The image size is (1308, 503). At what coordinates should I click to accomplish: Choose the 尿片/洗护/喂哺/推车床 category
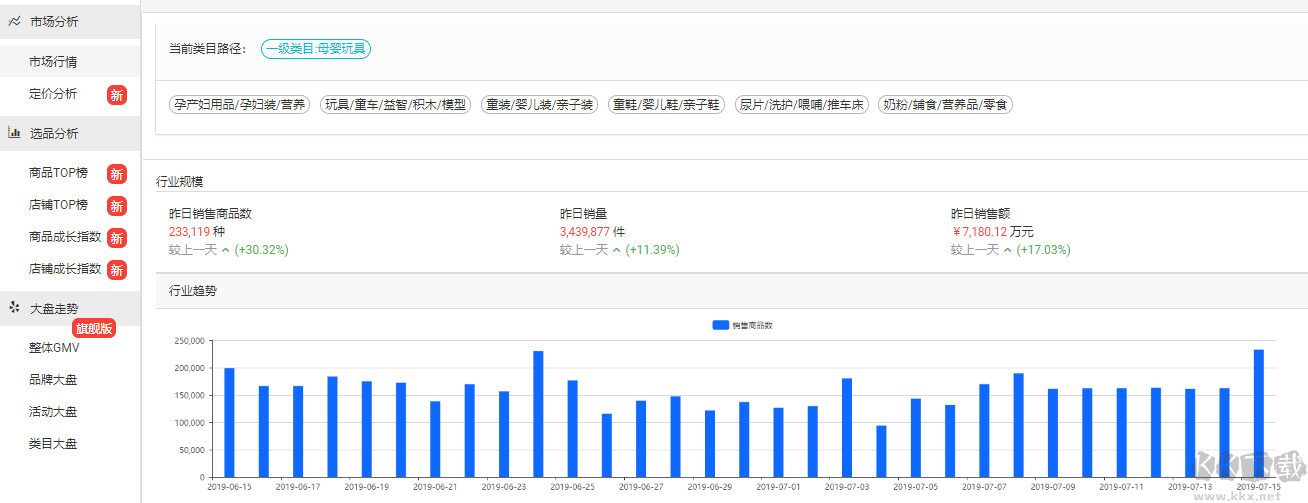tap(801, 104)
